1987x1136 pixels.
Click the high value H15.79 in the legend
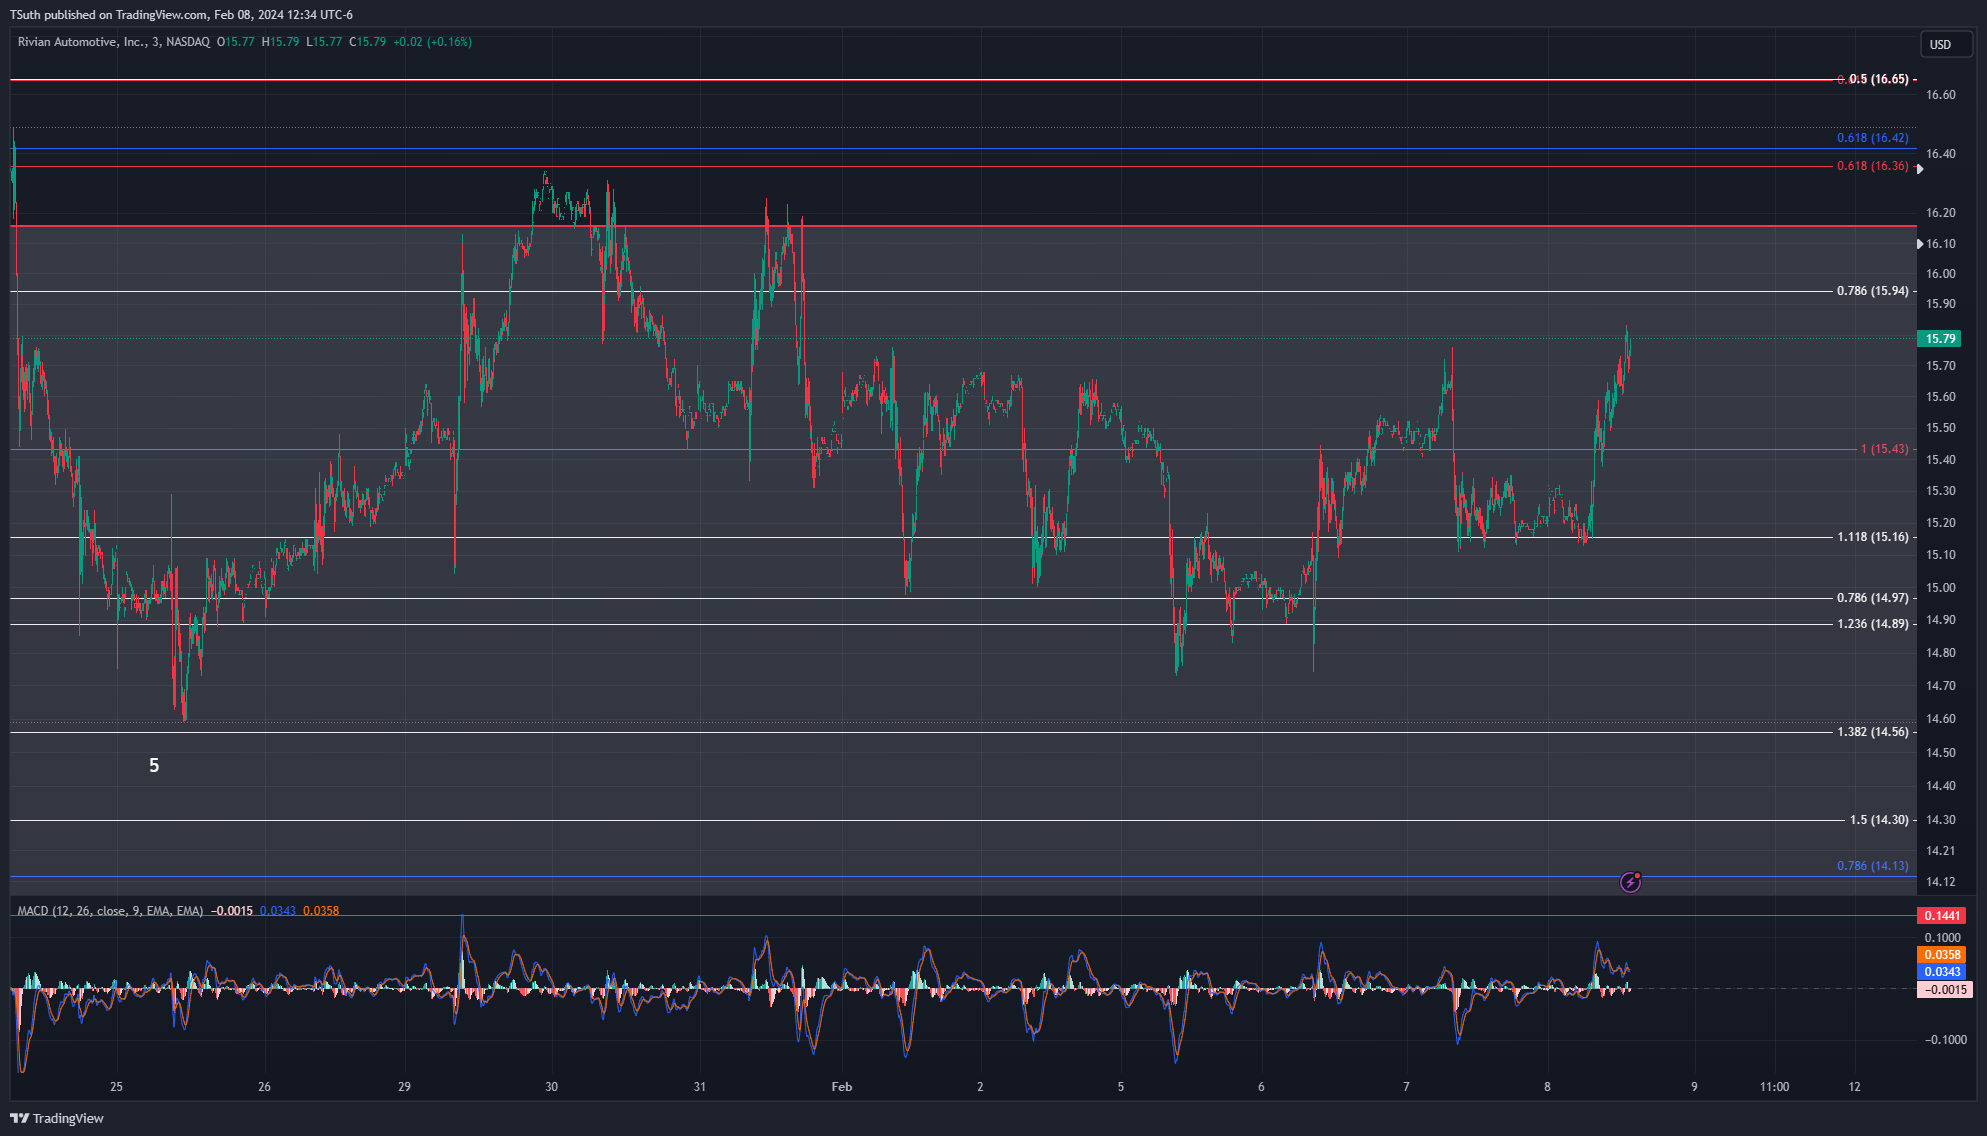(x=280, y=42)
